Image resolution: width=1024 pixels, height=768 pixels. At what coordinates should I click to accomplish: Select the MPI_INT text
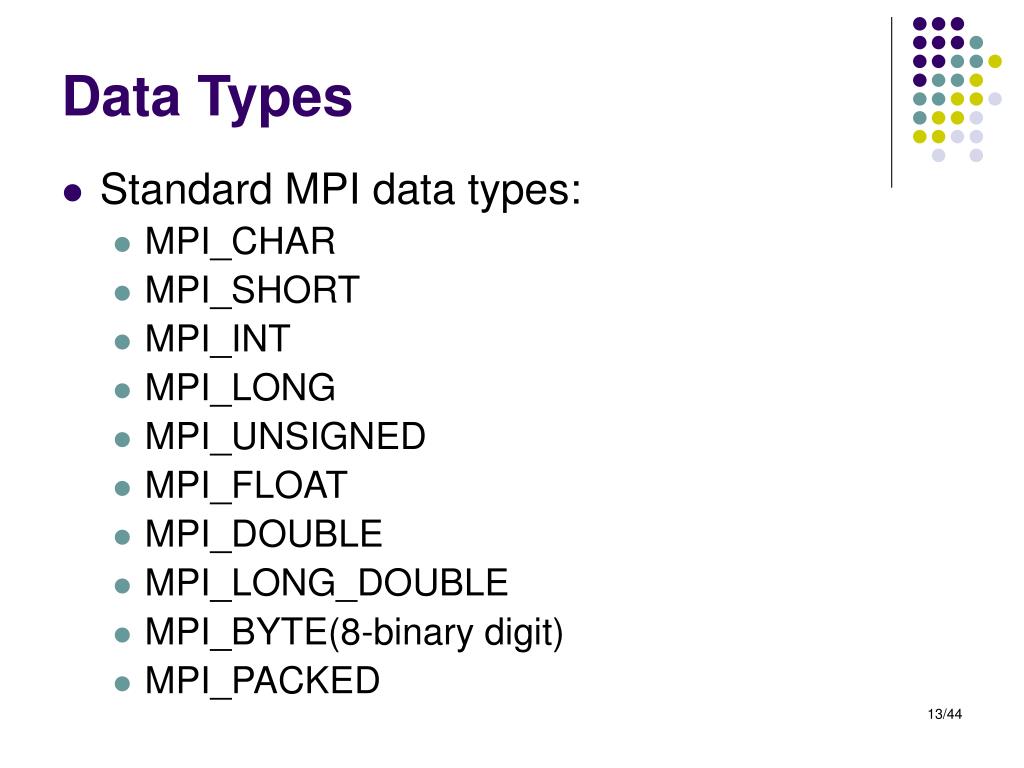click(x=217, y=340)
